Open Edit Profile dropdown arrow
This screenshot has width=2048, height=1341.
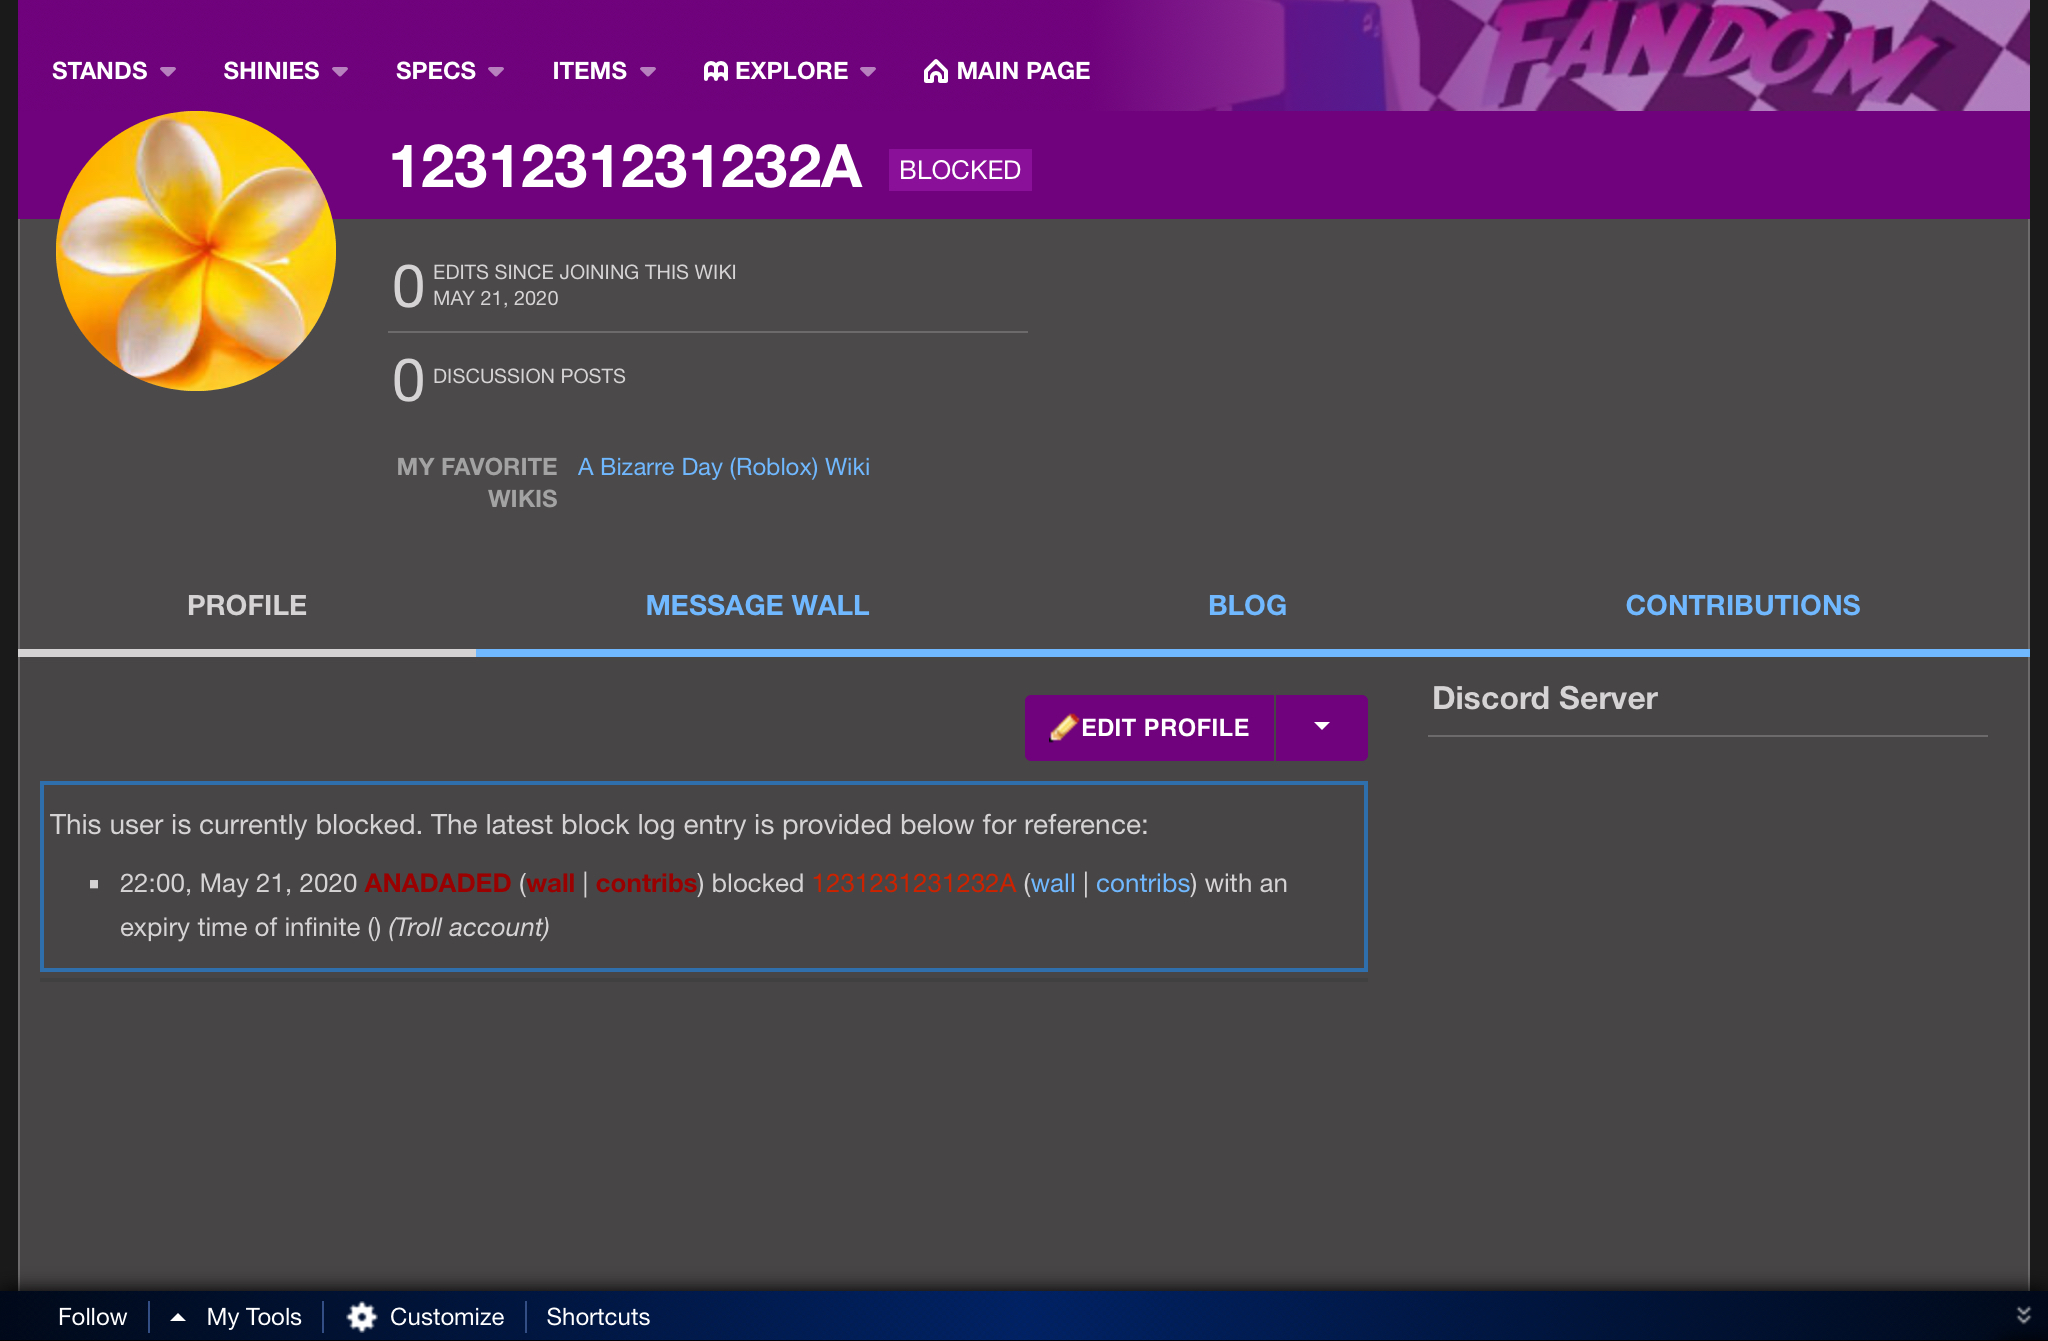coord(1321,727)
